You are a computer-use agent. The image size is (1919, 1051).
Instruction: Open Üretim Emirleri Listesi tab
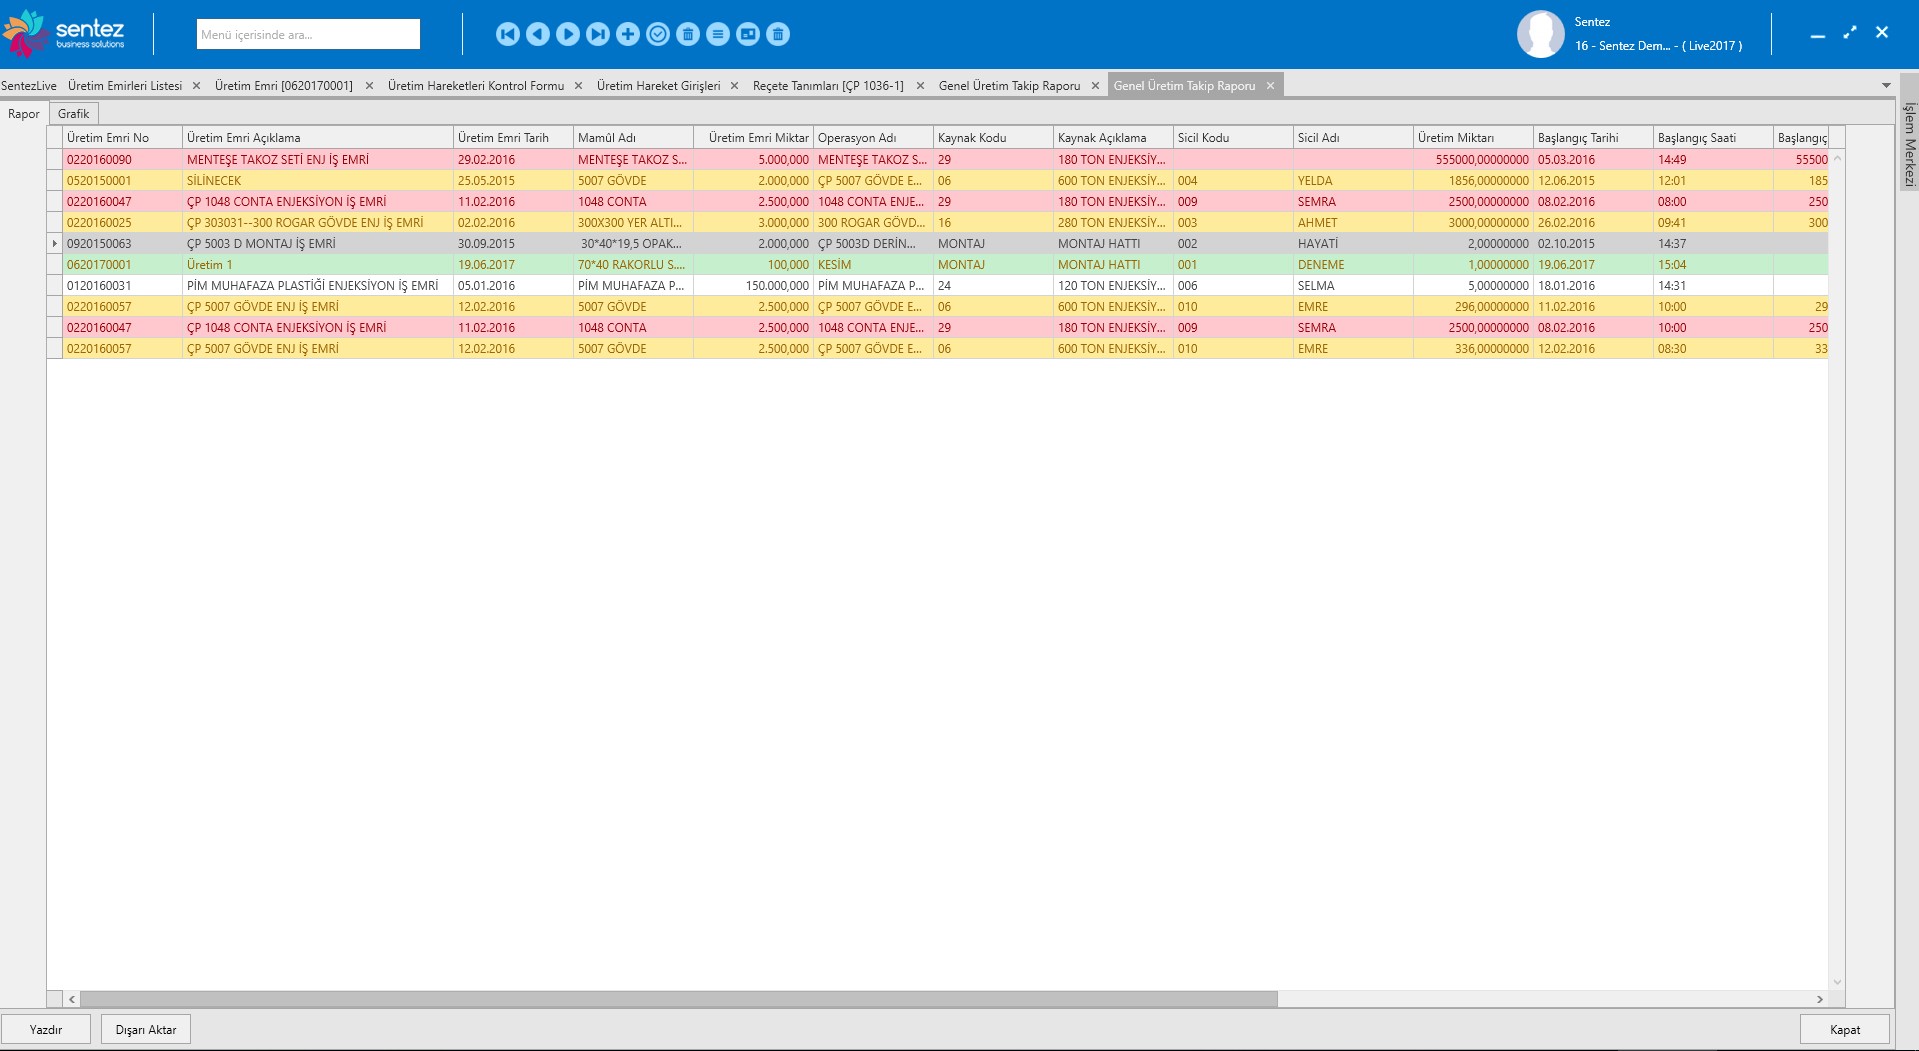(x=125, y=86)
